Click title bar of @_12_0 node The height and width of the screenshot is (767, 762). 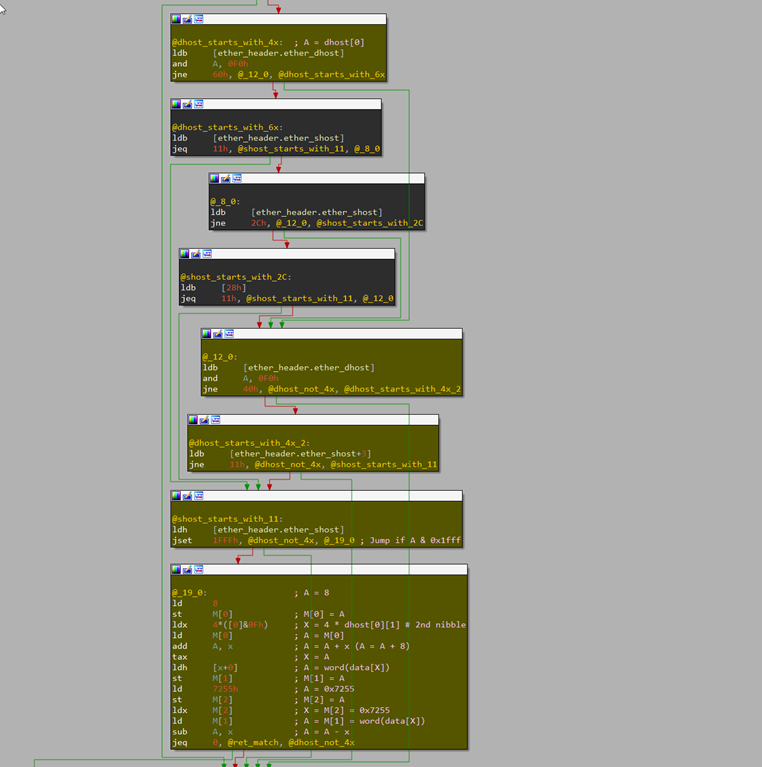point(332,334)
